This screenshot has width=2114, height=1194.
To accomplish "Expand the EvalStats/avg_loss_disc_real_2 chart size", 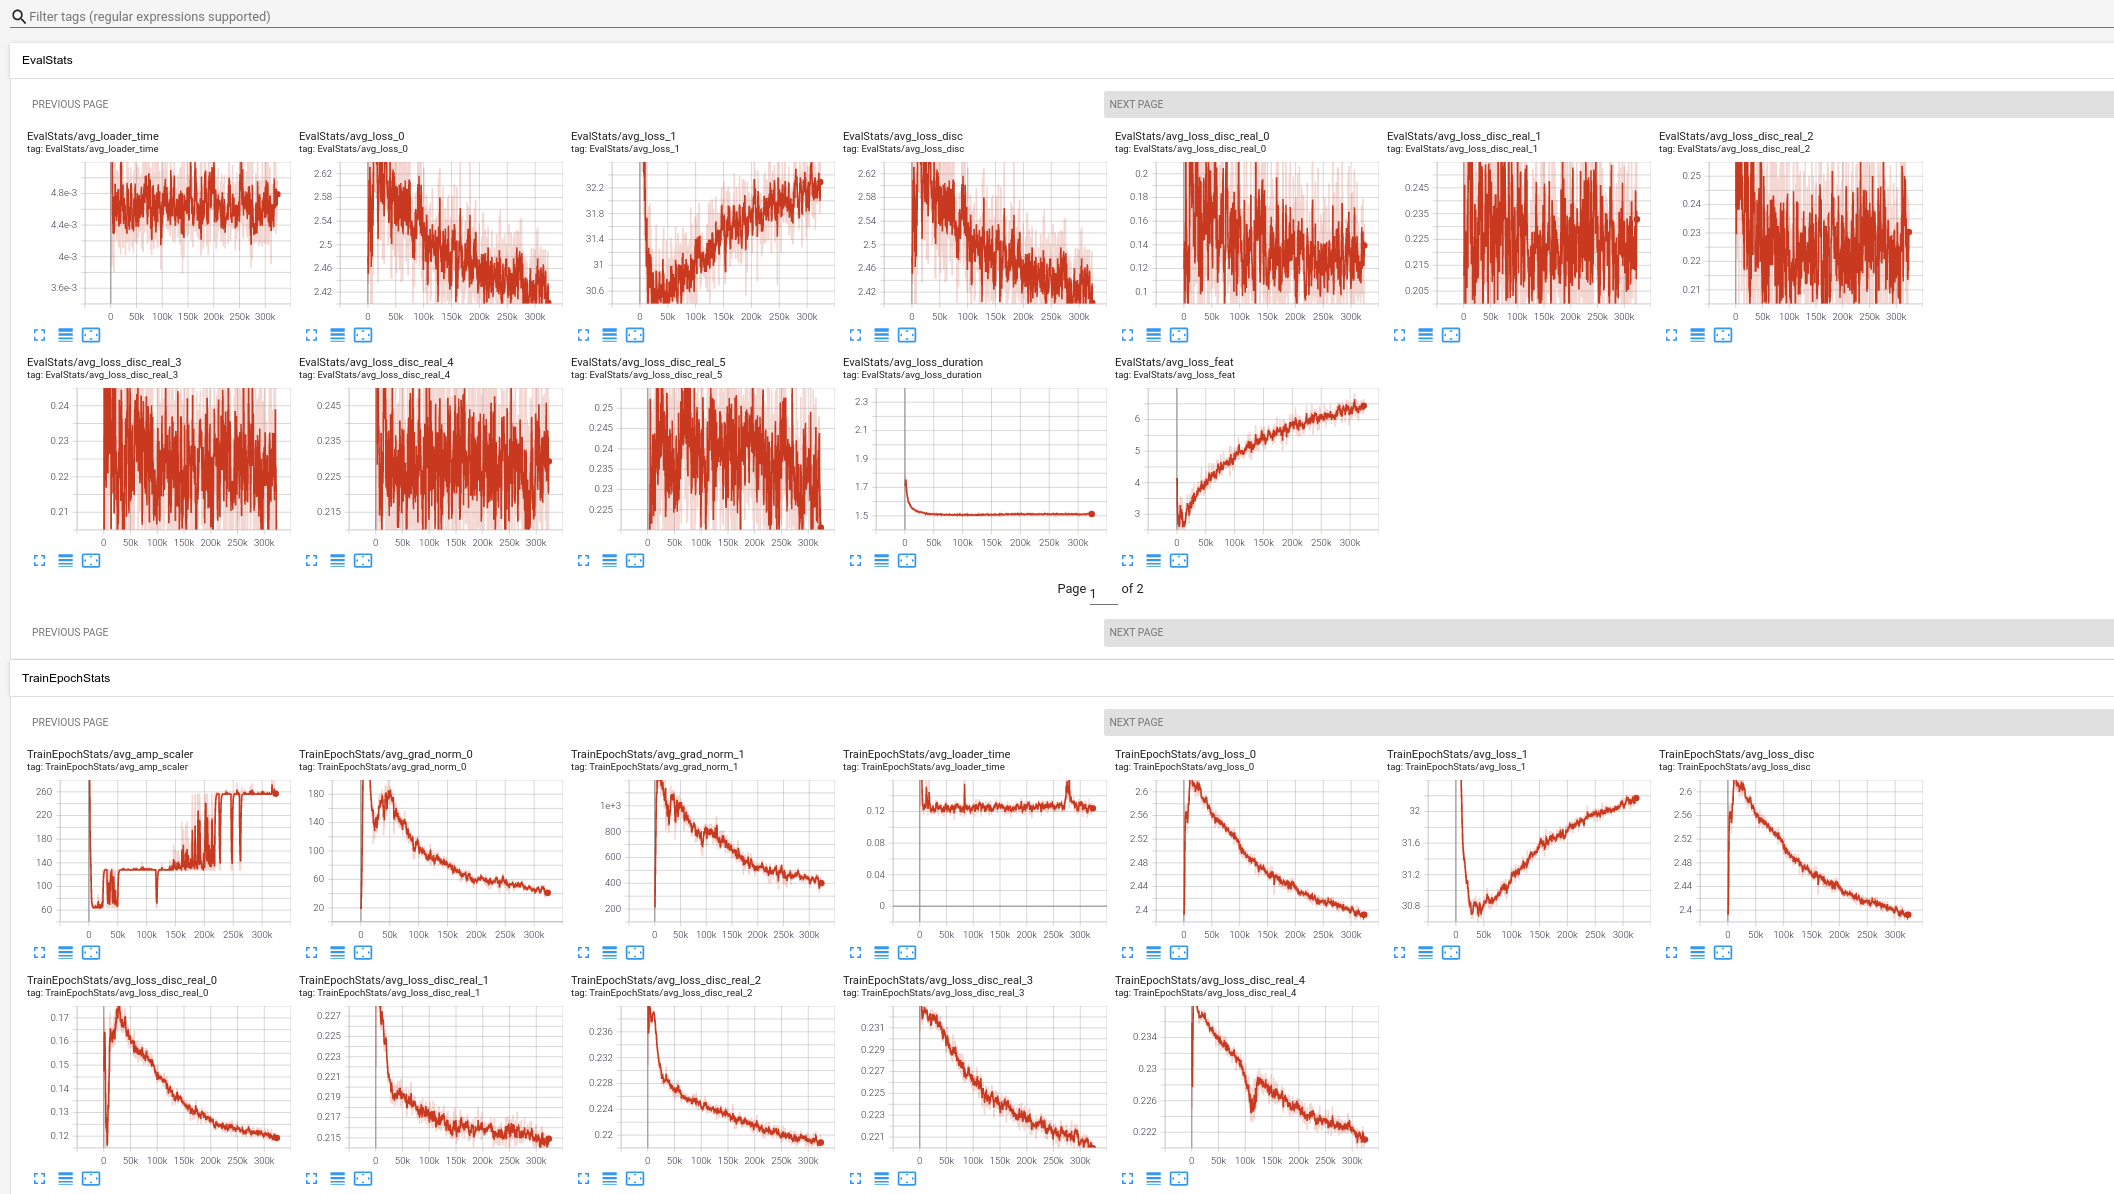I will (1672, 335).
